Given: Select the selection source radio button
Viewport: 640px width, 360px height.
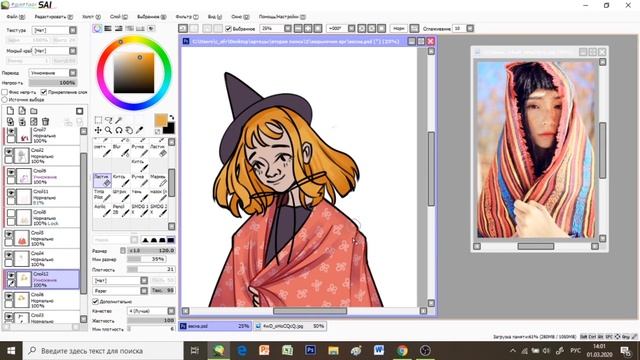Looking at the screenshot, I should (x=4, y=100).
